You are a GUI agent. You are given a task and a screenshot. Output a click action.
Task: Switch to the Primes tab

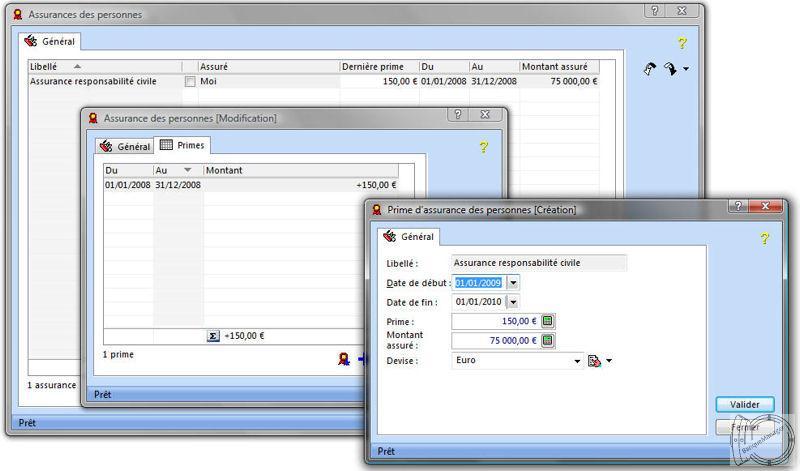[x=182, y=145]
